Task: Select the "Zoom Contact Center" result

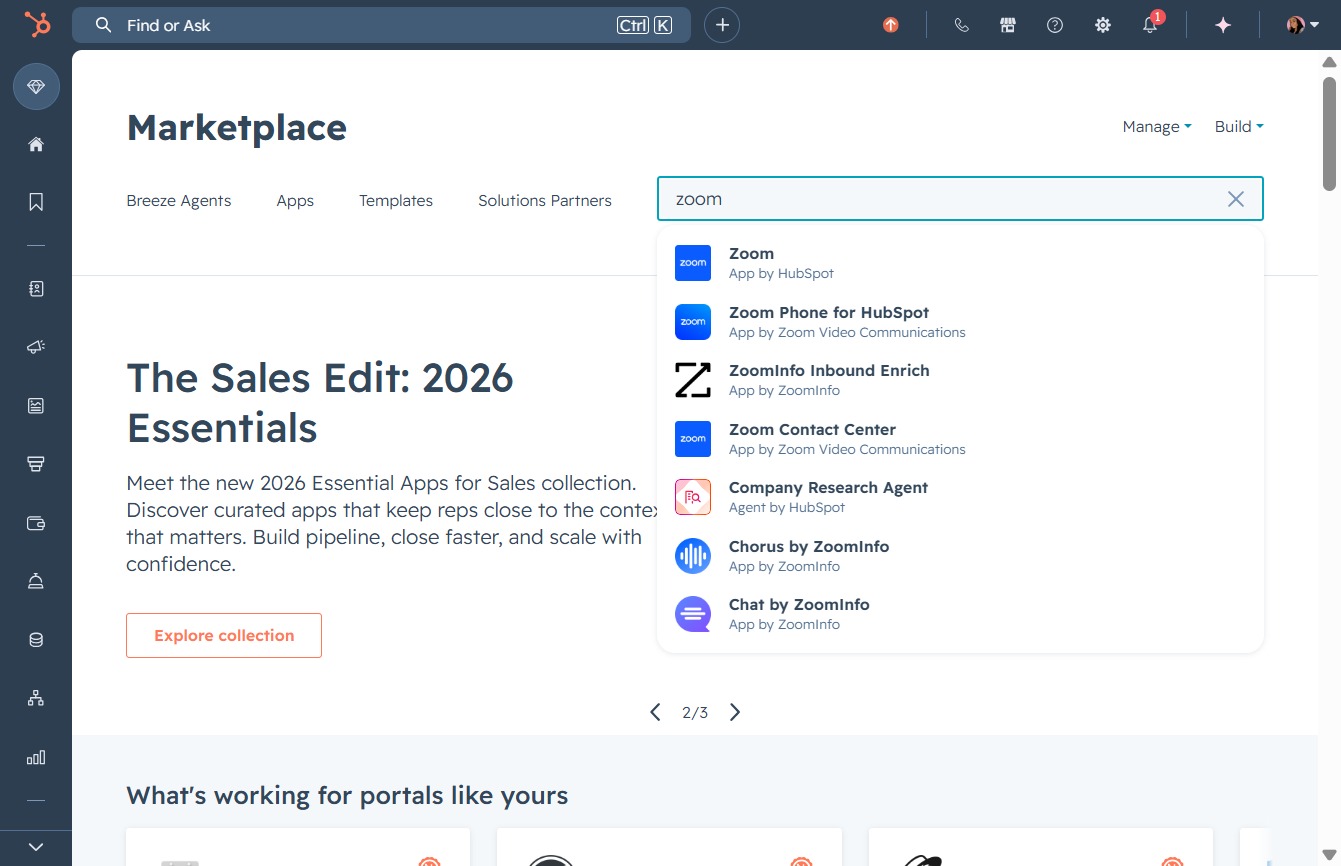Action: (x=960, y=439)
